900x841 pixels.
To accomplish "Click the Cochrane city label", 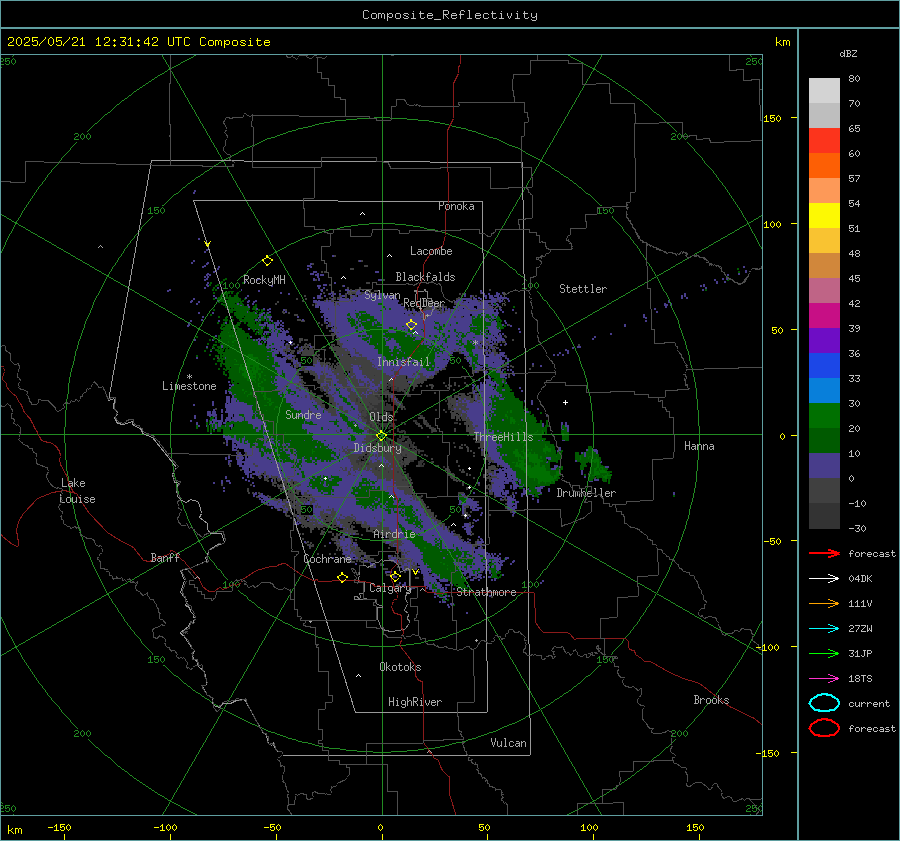I will [x=327, y=559].
